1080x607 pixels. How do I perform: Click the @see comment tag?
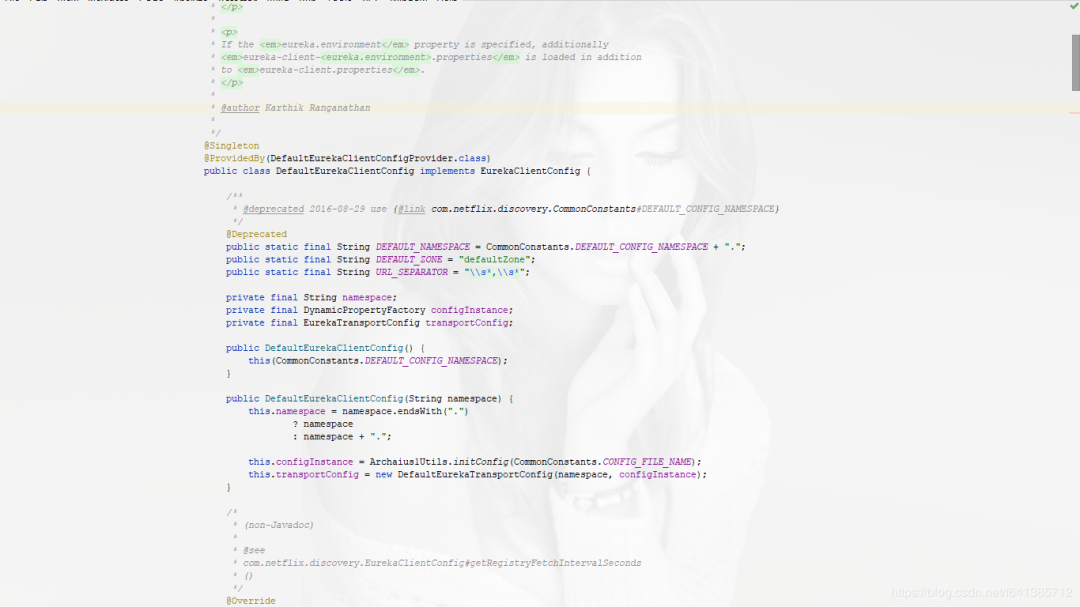[253, 551]
